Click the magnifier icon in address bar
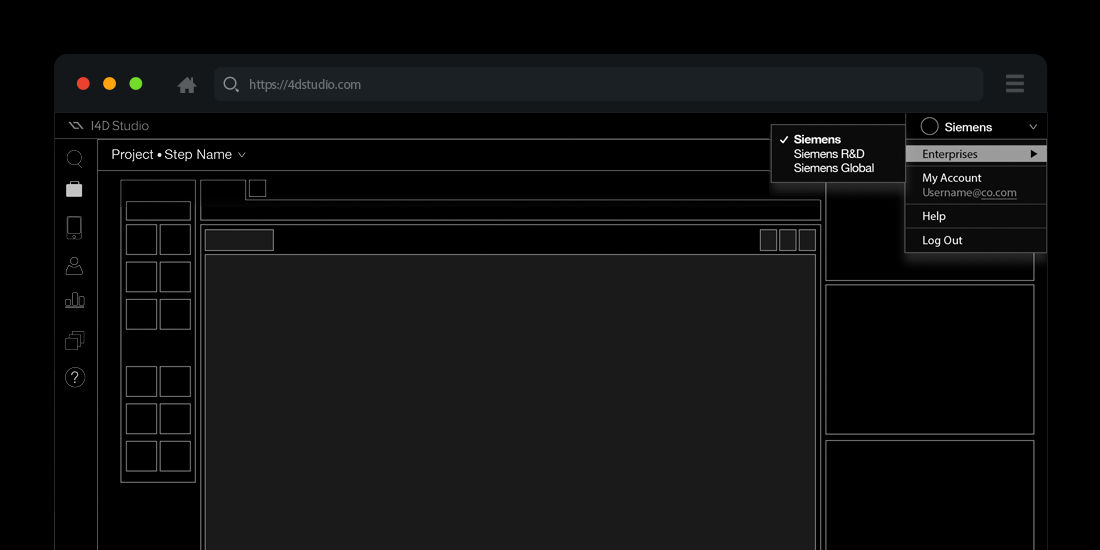 [x=231, y=85]
